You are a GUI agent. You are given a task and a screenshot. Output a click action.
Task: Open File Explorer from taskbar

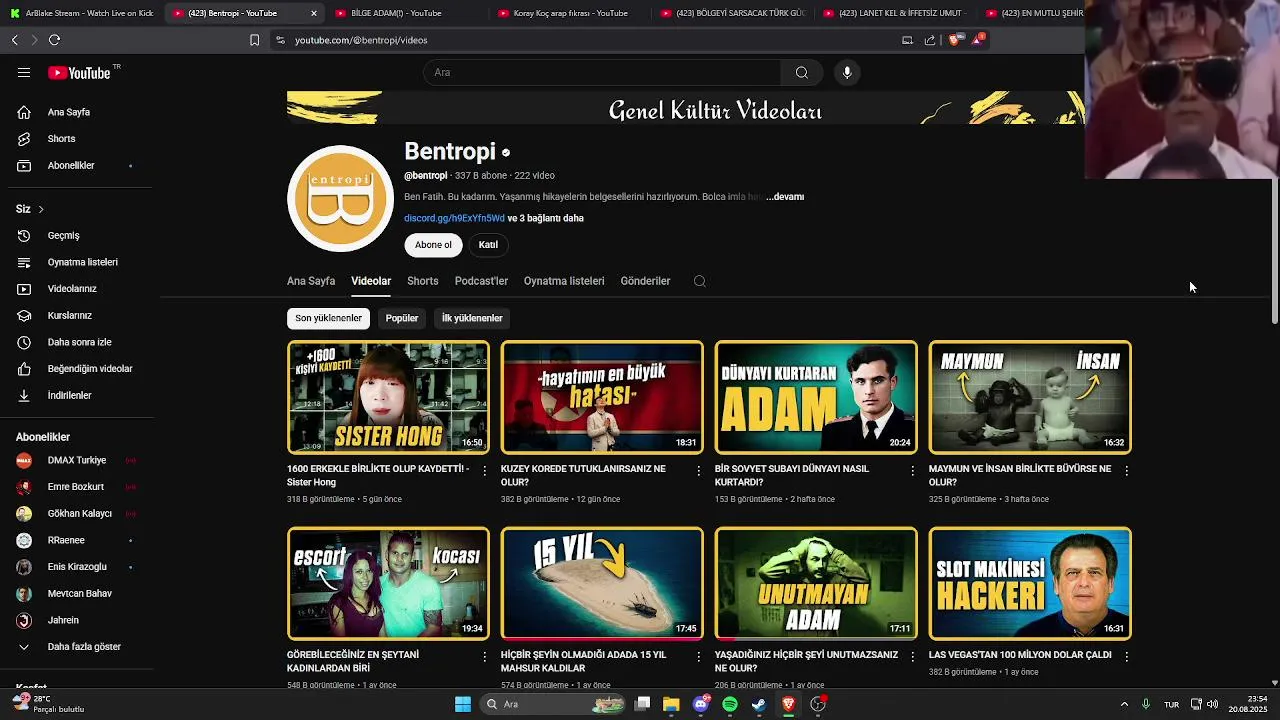point(671,704)
